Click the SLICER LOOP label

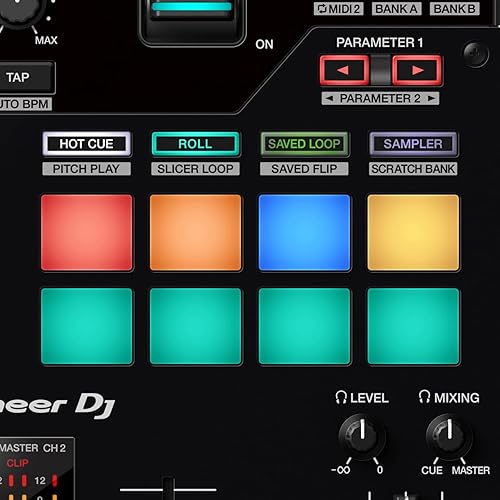pyautogui.click(x=195, y=169)
